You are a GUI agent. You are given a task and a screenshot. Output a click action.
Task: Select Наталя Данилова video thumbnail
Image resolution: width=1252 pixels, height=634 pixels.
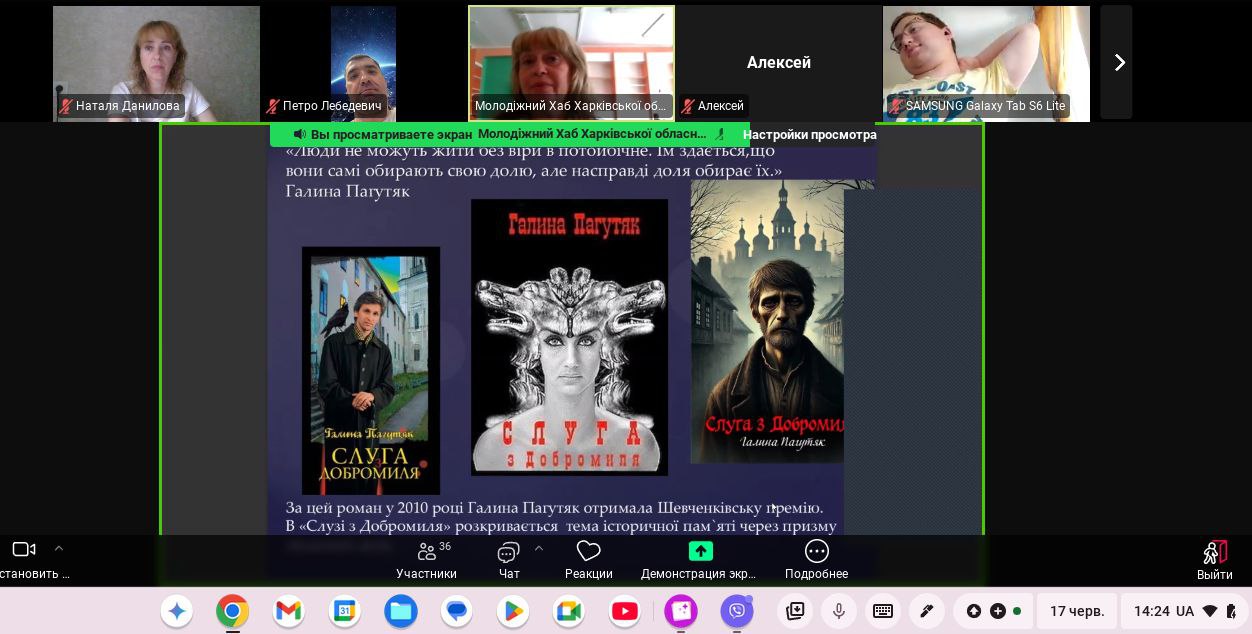(x=156, y=63)
